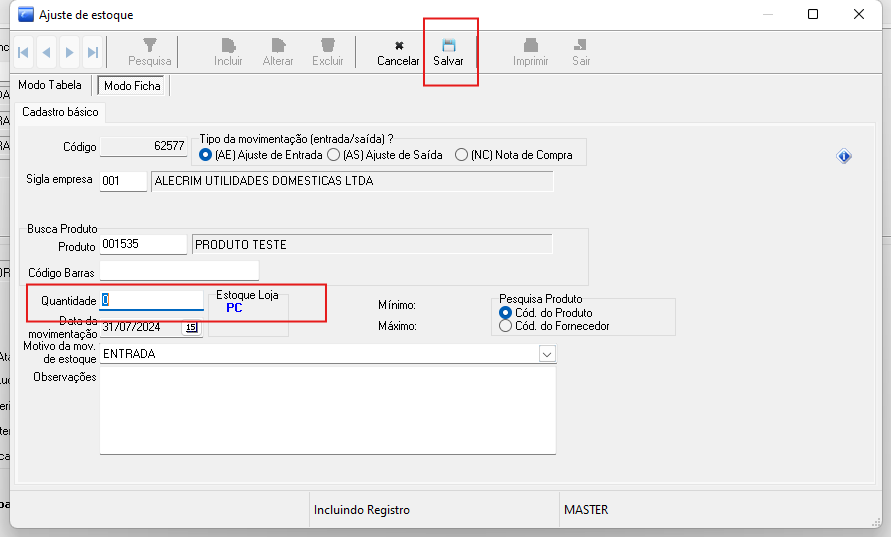The image size is (891, 537).
Task: Select the (AS) Ajuste de Saída option
Action: [334, 155]
